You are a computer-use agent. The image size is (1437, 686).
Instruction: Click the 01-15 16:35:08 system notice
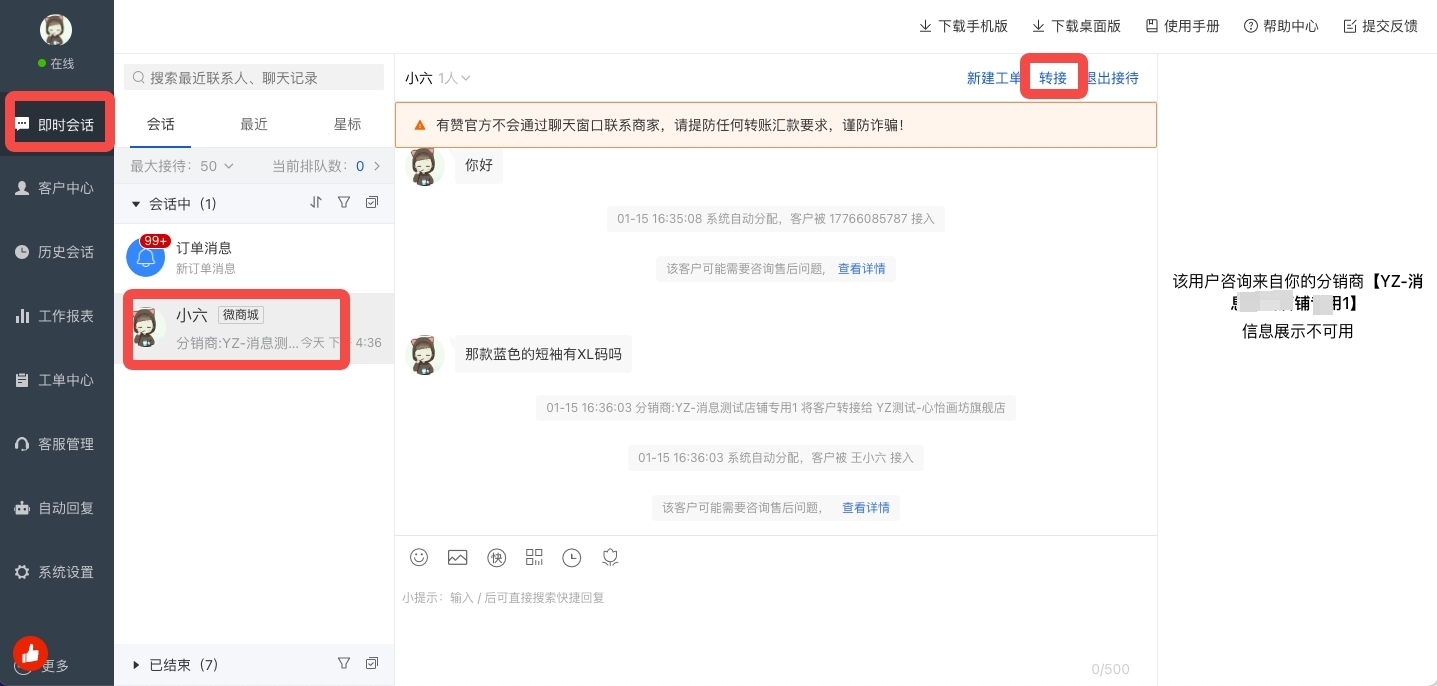pyautogui.click(x=775, y=218)
